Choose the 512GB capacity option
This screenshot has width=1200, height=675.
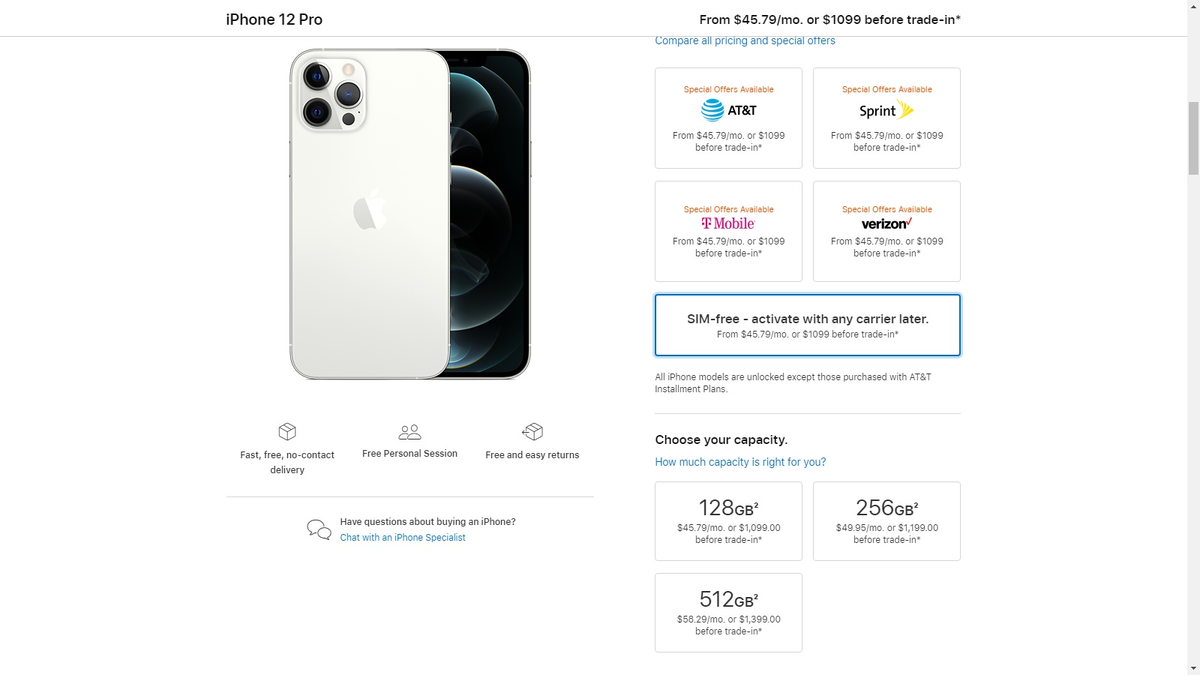click(x=728, y=612)
